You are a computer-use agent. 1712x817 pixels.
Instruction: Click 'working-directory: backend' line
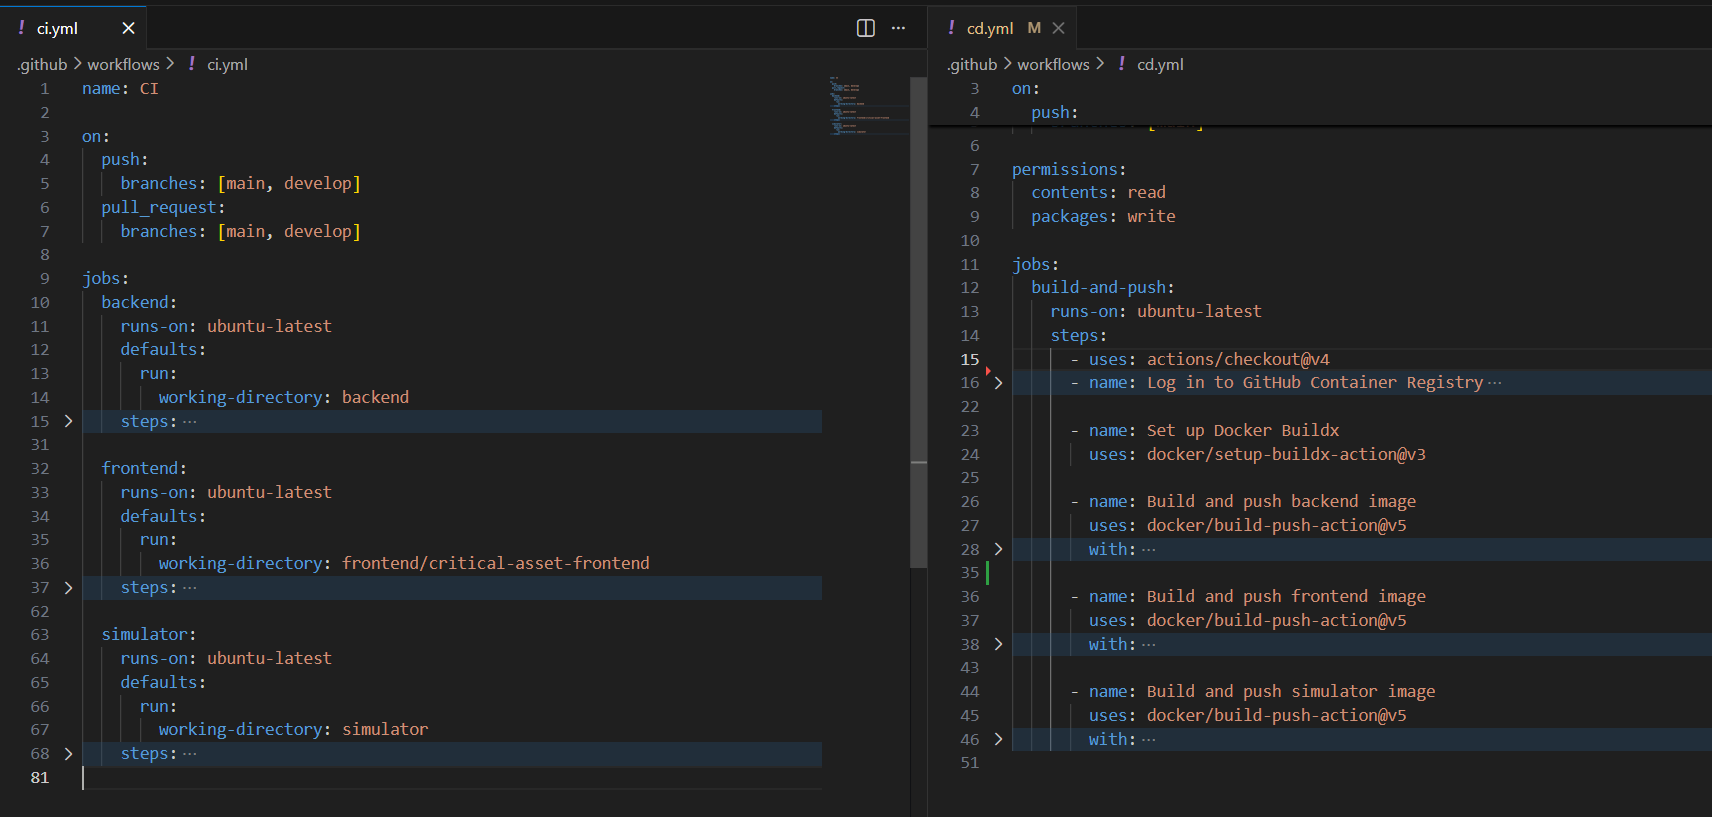[x=284, y=397]
